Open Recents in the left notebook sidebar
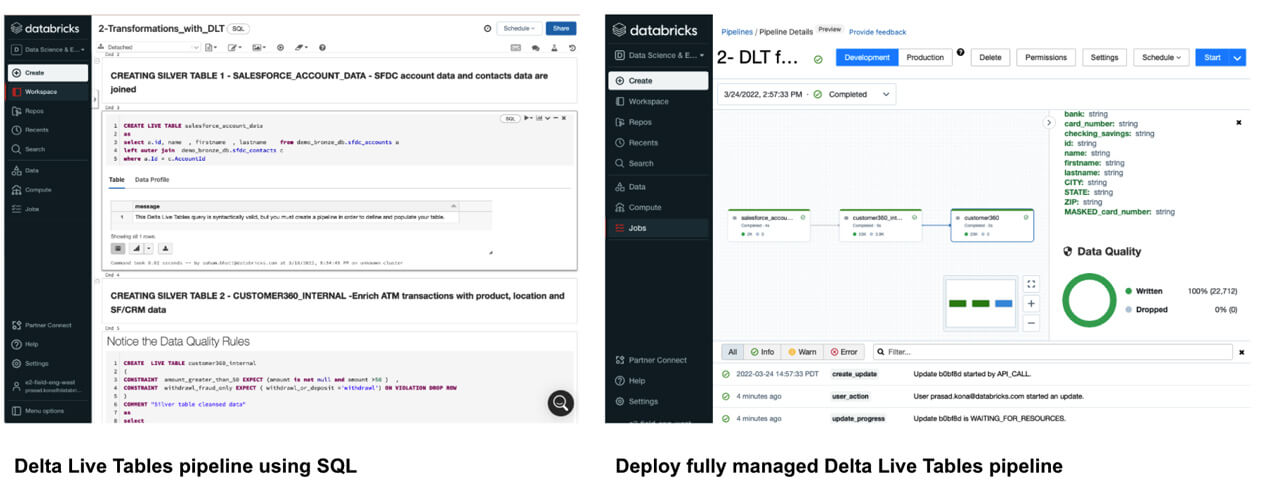1280x503 pixels. point(48,130)
